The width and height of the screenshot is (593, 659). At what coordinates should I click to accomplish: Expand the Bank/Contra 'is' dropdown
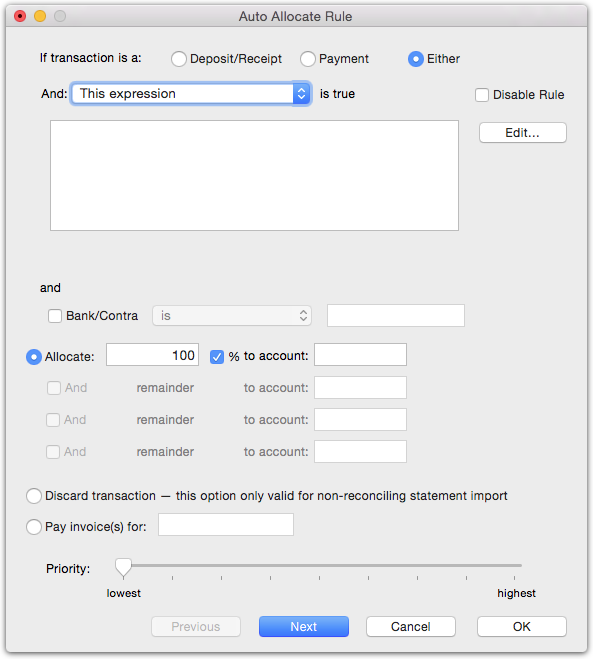tap(232, 316)
